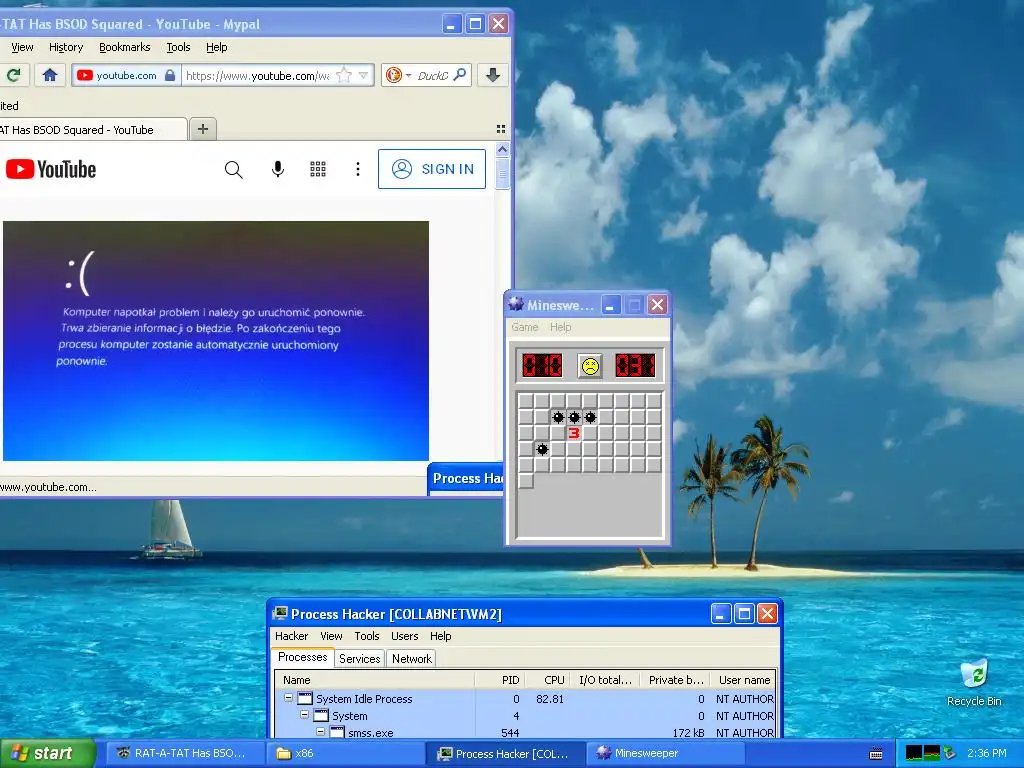Open the History menu in Mypal

[66, 47]
